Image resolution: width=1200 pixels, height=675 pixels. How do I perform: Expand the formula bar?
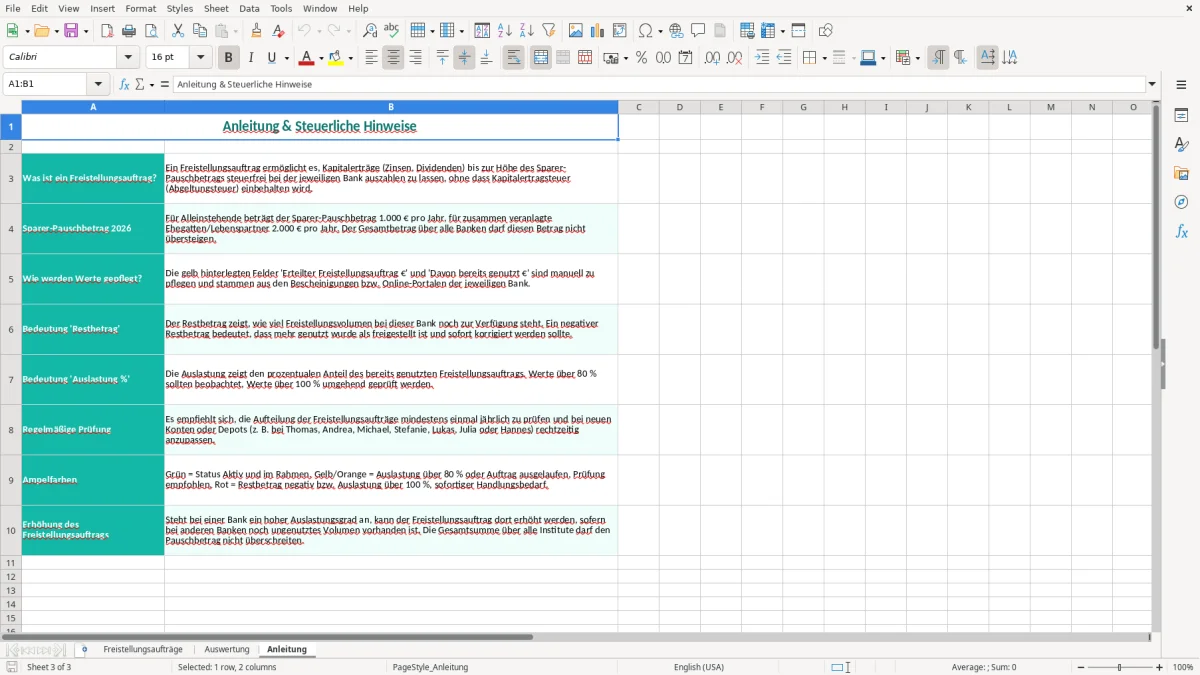pos(1152,84)
